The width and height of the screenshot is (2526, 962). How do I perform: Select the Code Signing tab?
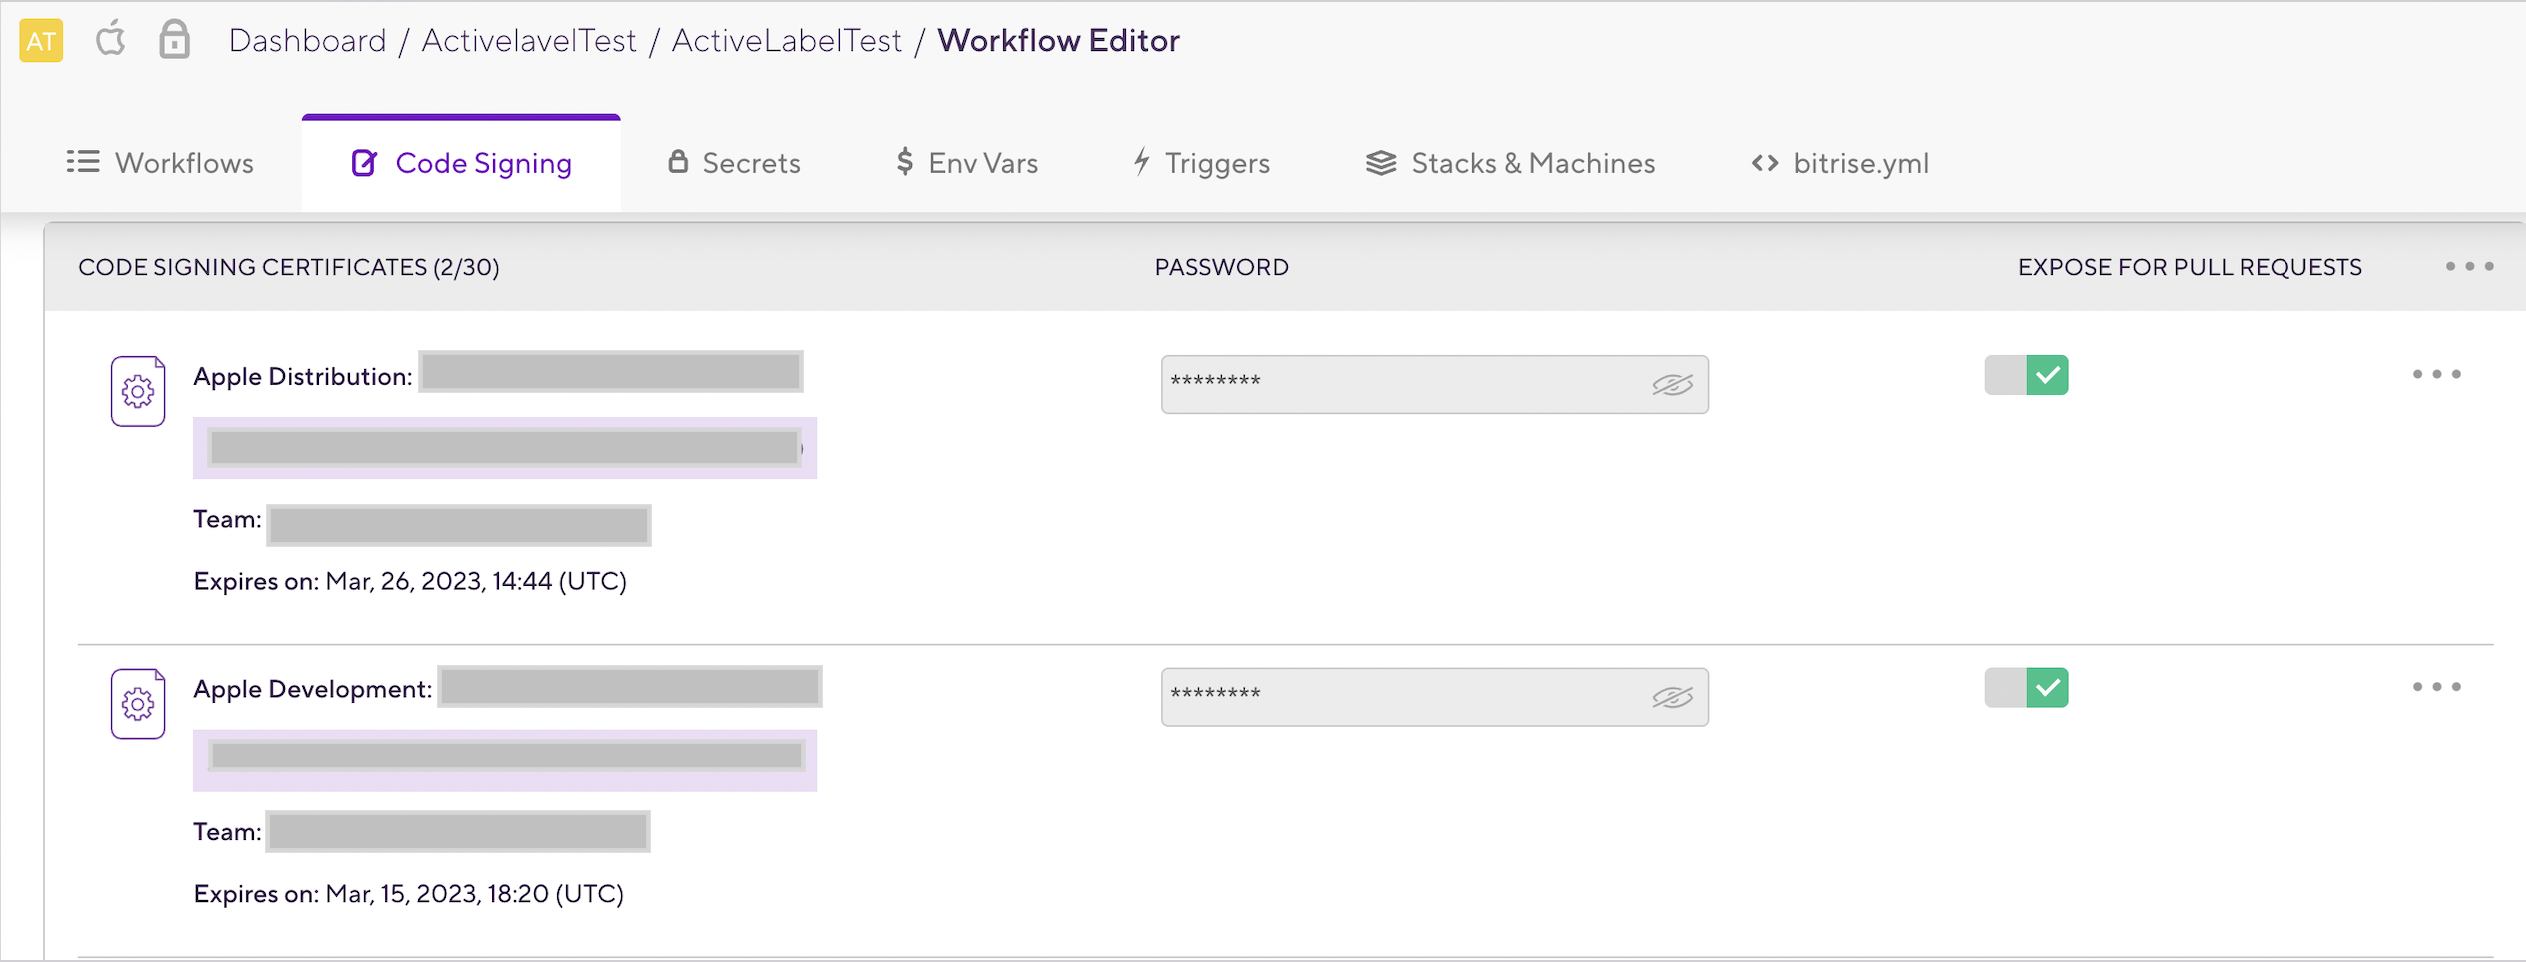coord(461,163)
